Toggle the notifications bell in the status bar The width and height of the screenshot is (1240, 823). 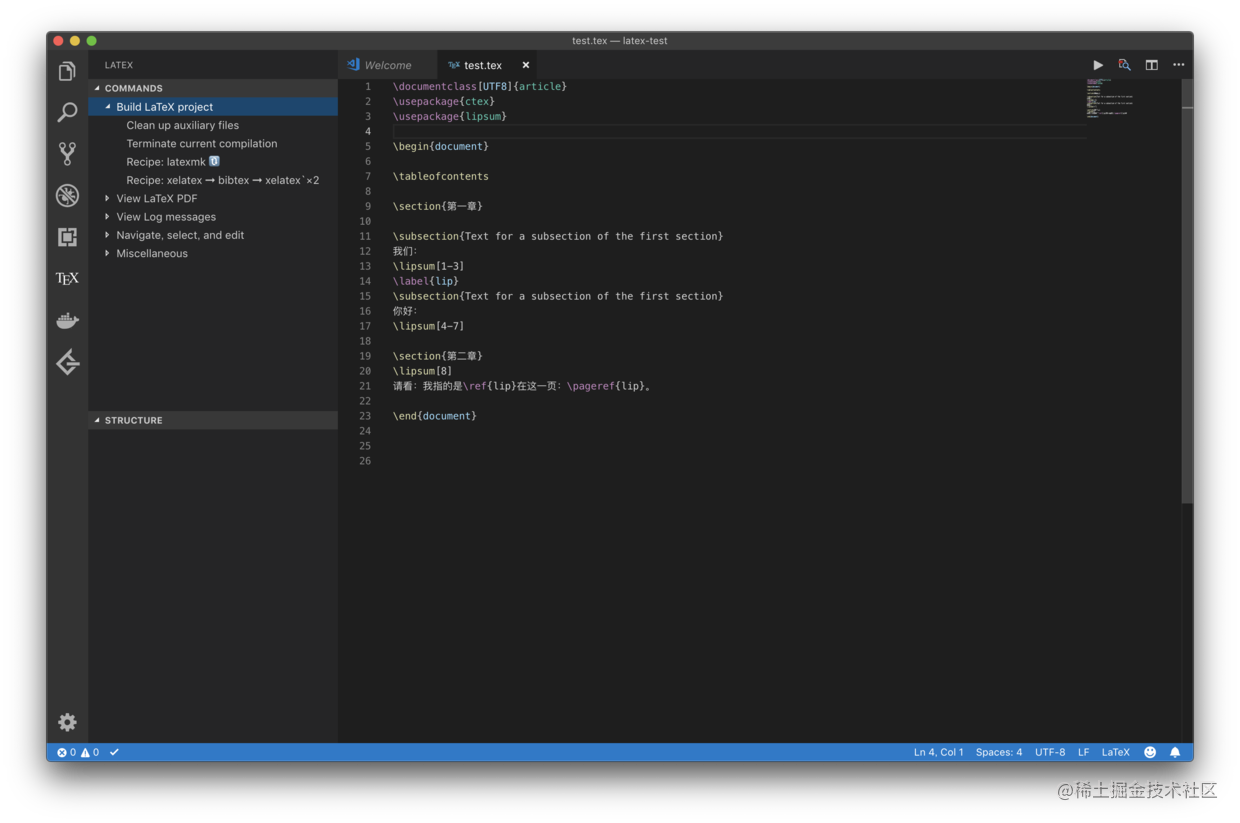pyautogui.click(x=1174, y=752)
